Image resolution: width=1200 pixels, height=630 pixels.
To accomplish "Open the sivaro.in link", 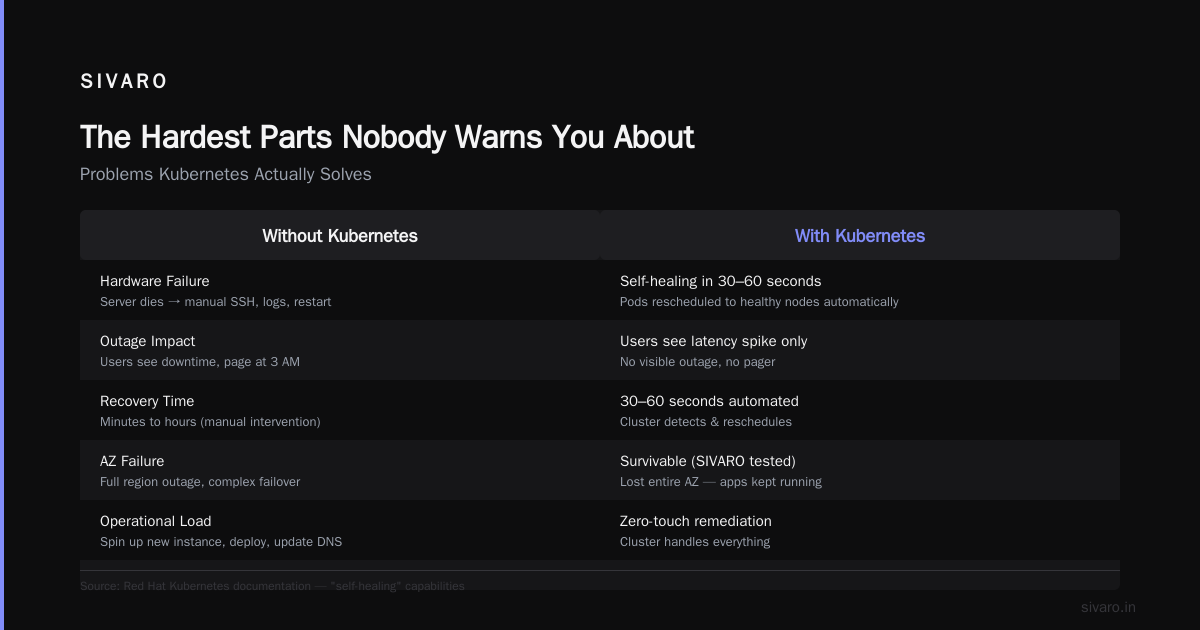I will tap(1108, 607).
